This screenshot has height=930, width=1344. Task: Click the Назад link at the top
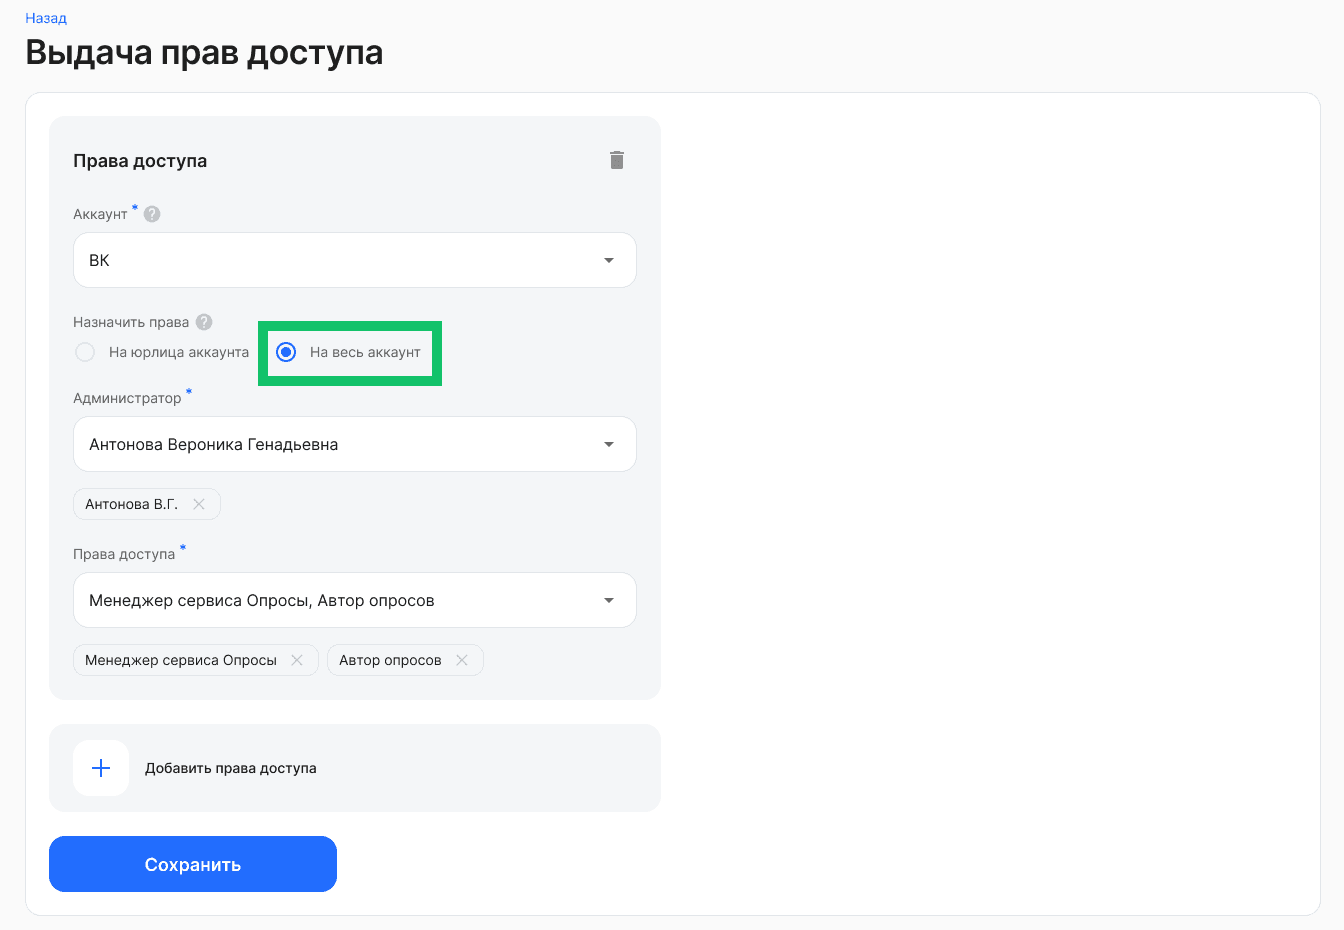coord(43,17)
